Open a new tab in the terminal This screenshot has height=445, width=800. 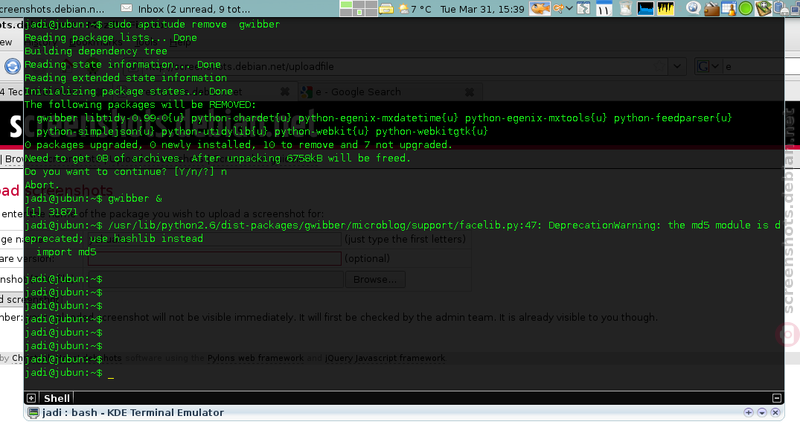[x=31, y=398]
